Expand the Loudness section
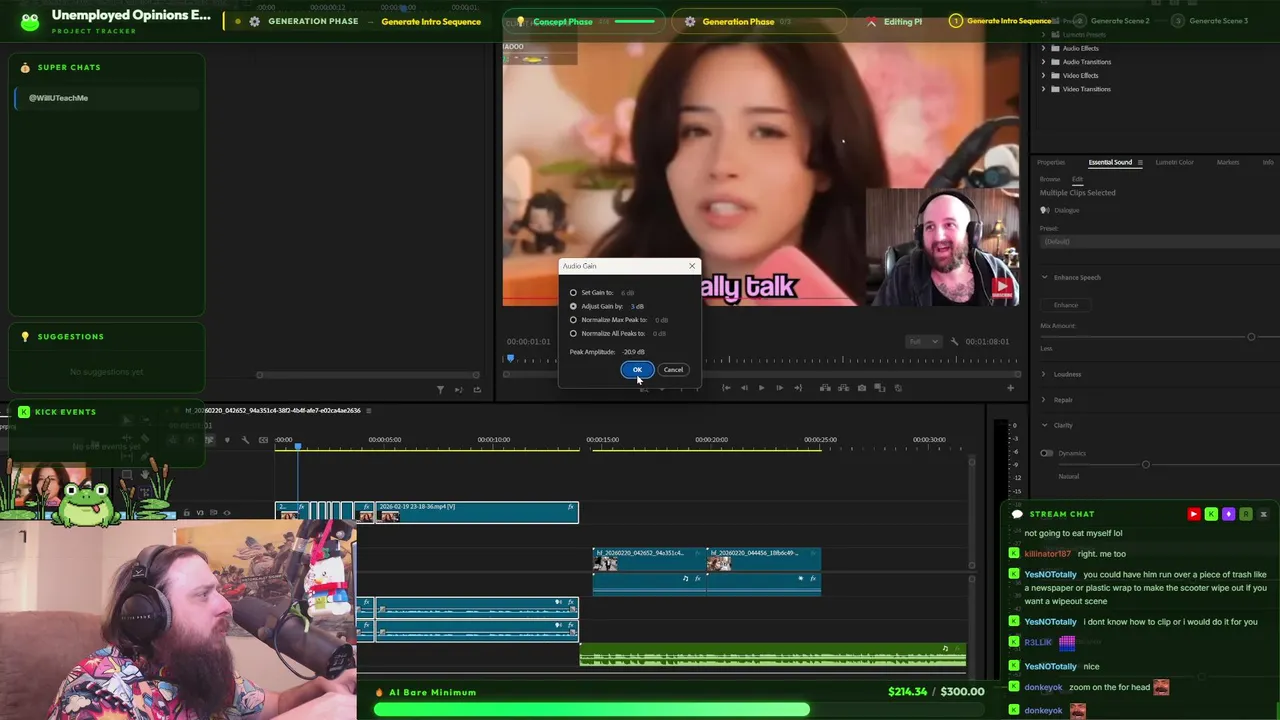The height and width of the screenshot is (720, 1280). (x=1045, y=374)
